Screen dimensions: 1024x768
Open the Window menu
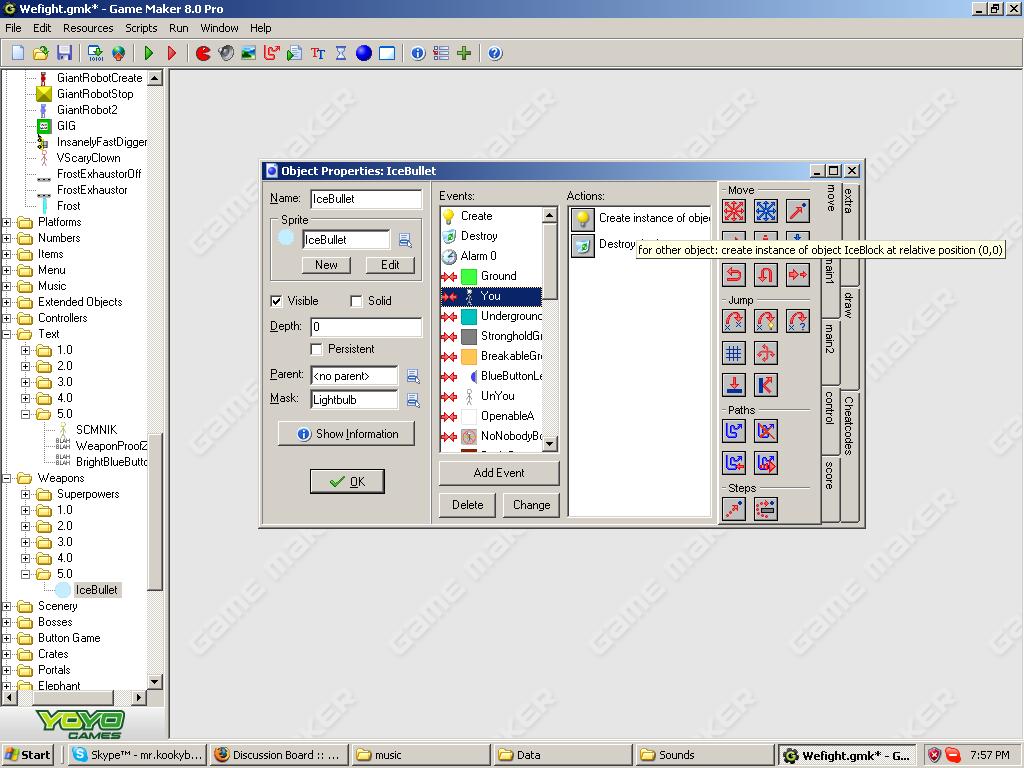219,28
